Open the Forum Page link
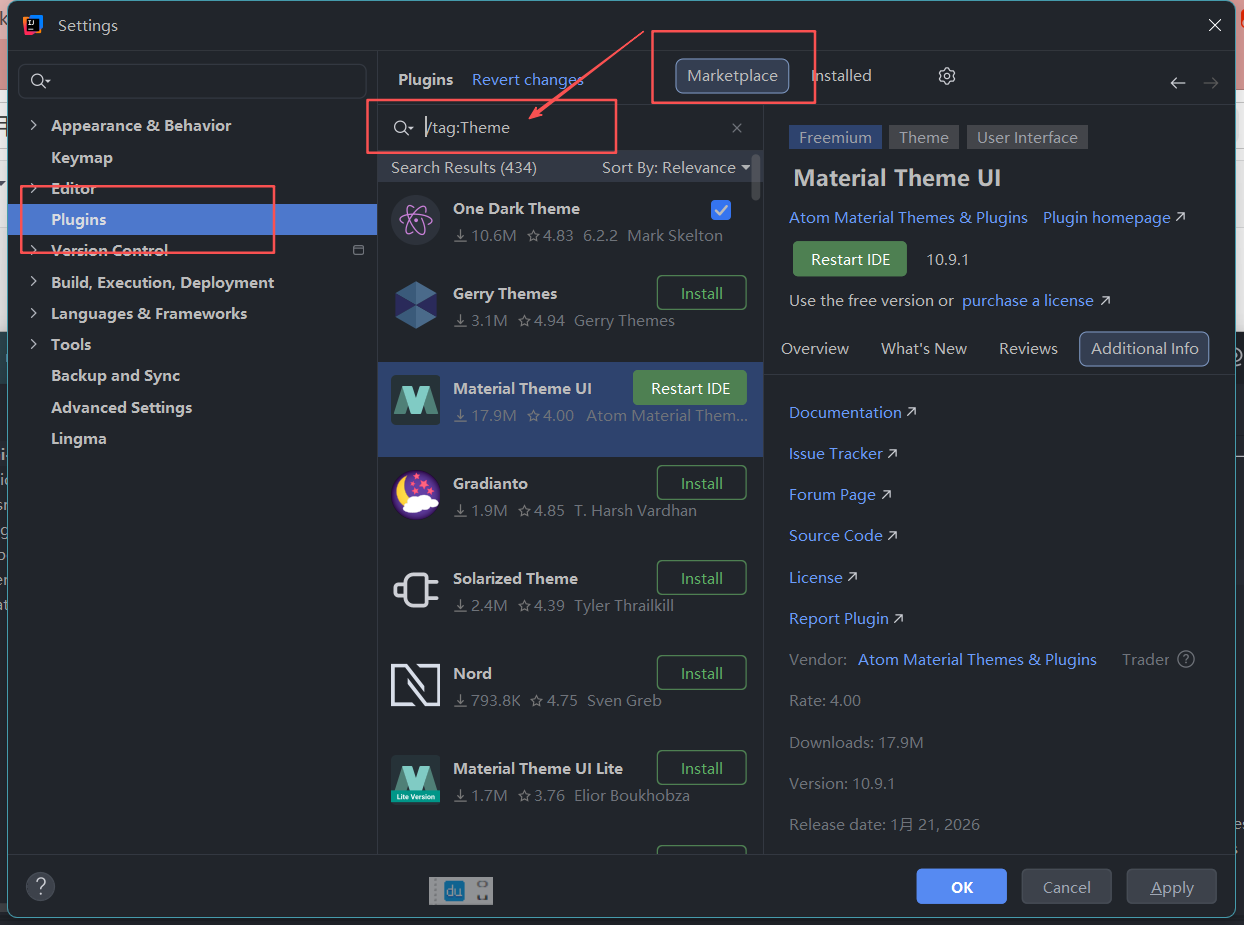Image resolution: width=1244 pixels, height=925 pixels. 840,494
